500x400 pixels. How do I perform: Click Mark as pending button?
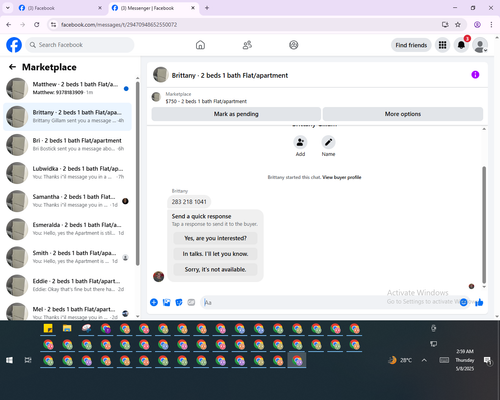tap(236, 114)
